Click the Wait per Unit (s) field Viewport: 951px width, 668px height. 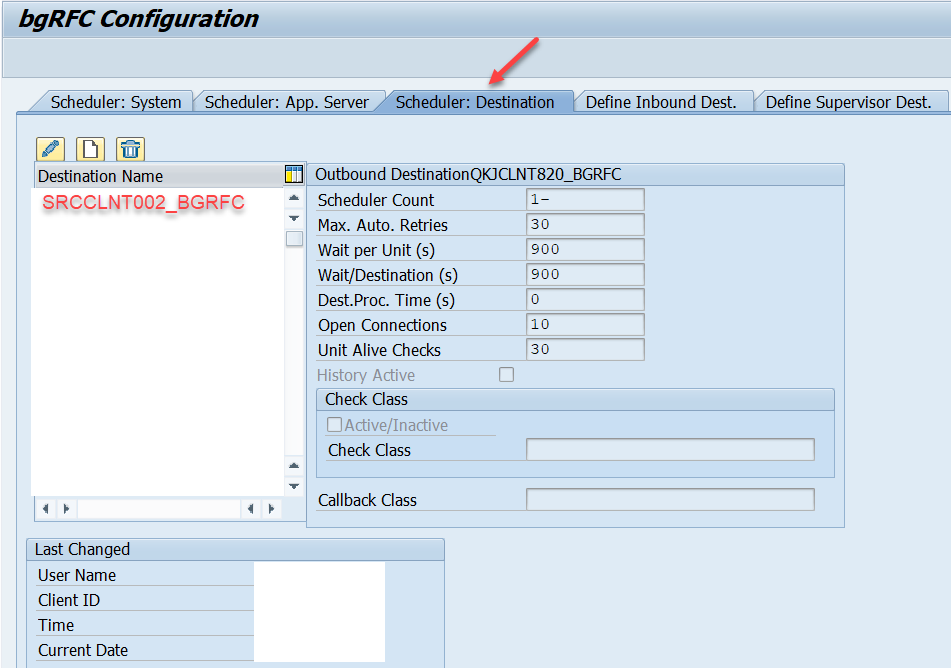(x=585, y=249)
